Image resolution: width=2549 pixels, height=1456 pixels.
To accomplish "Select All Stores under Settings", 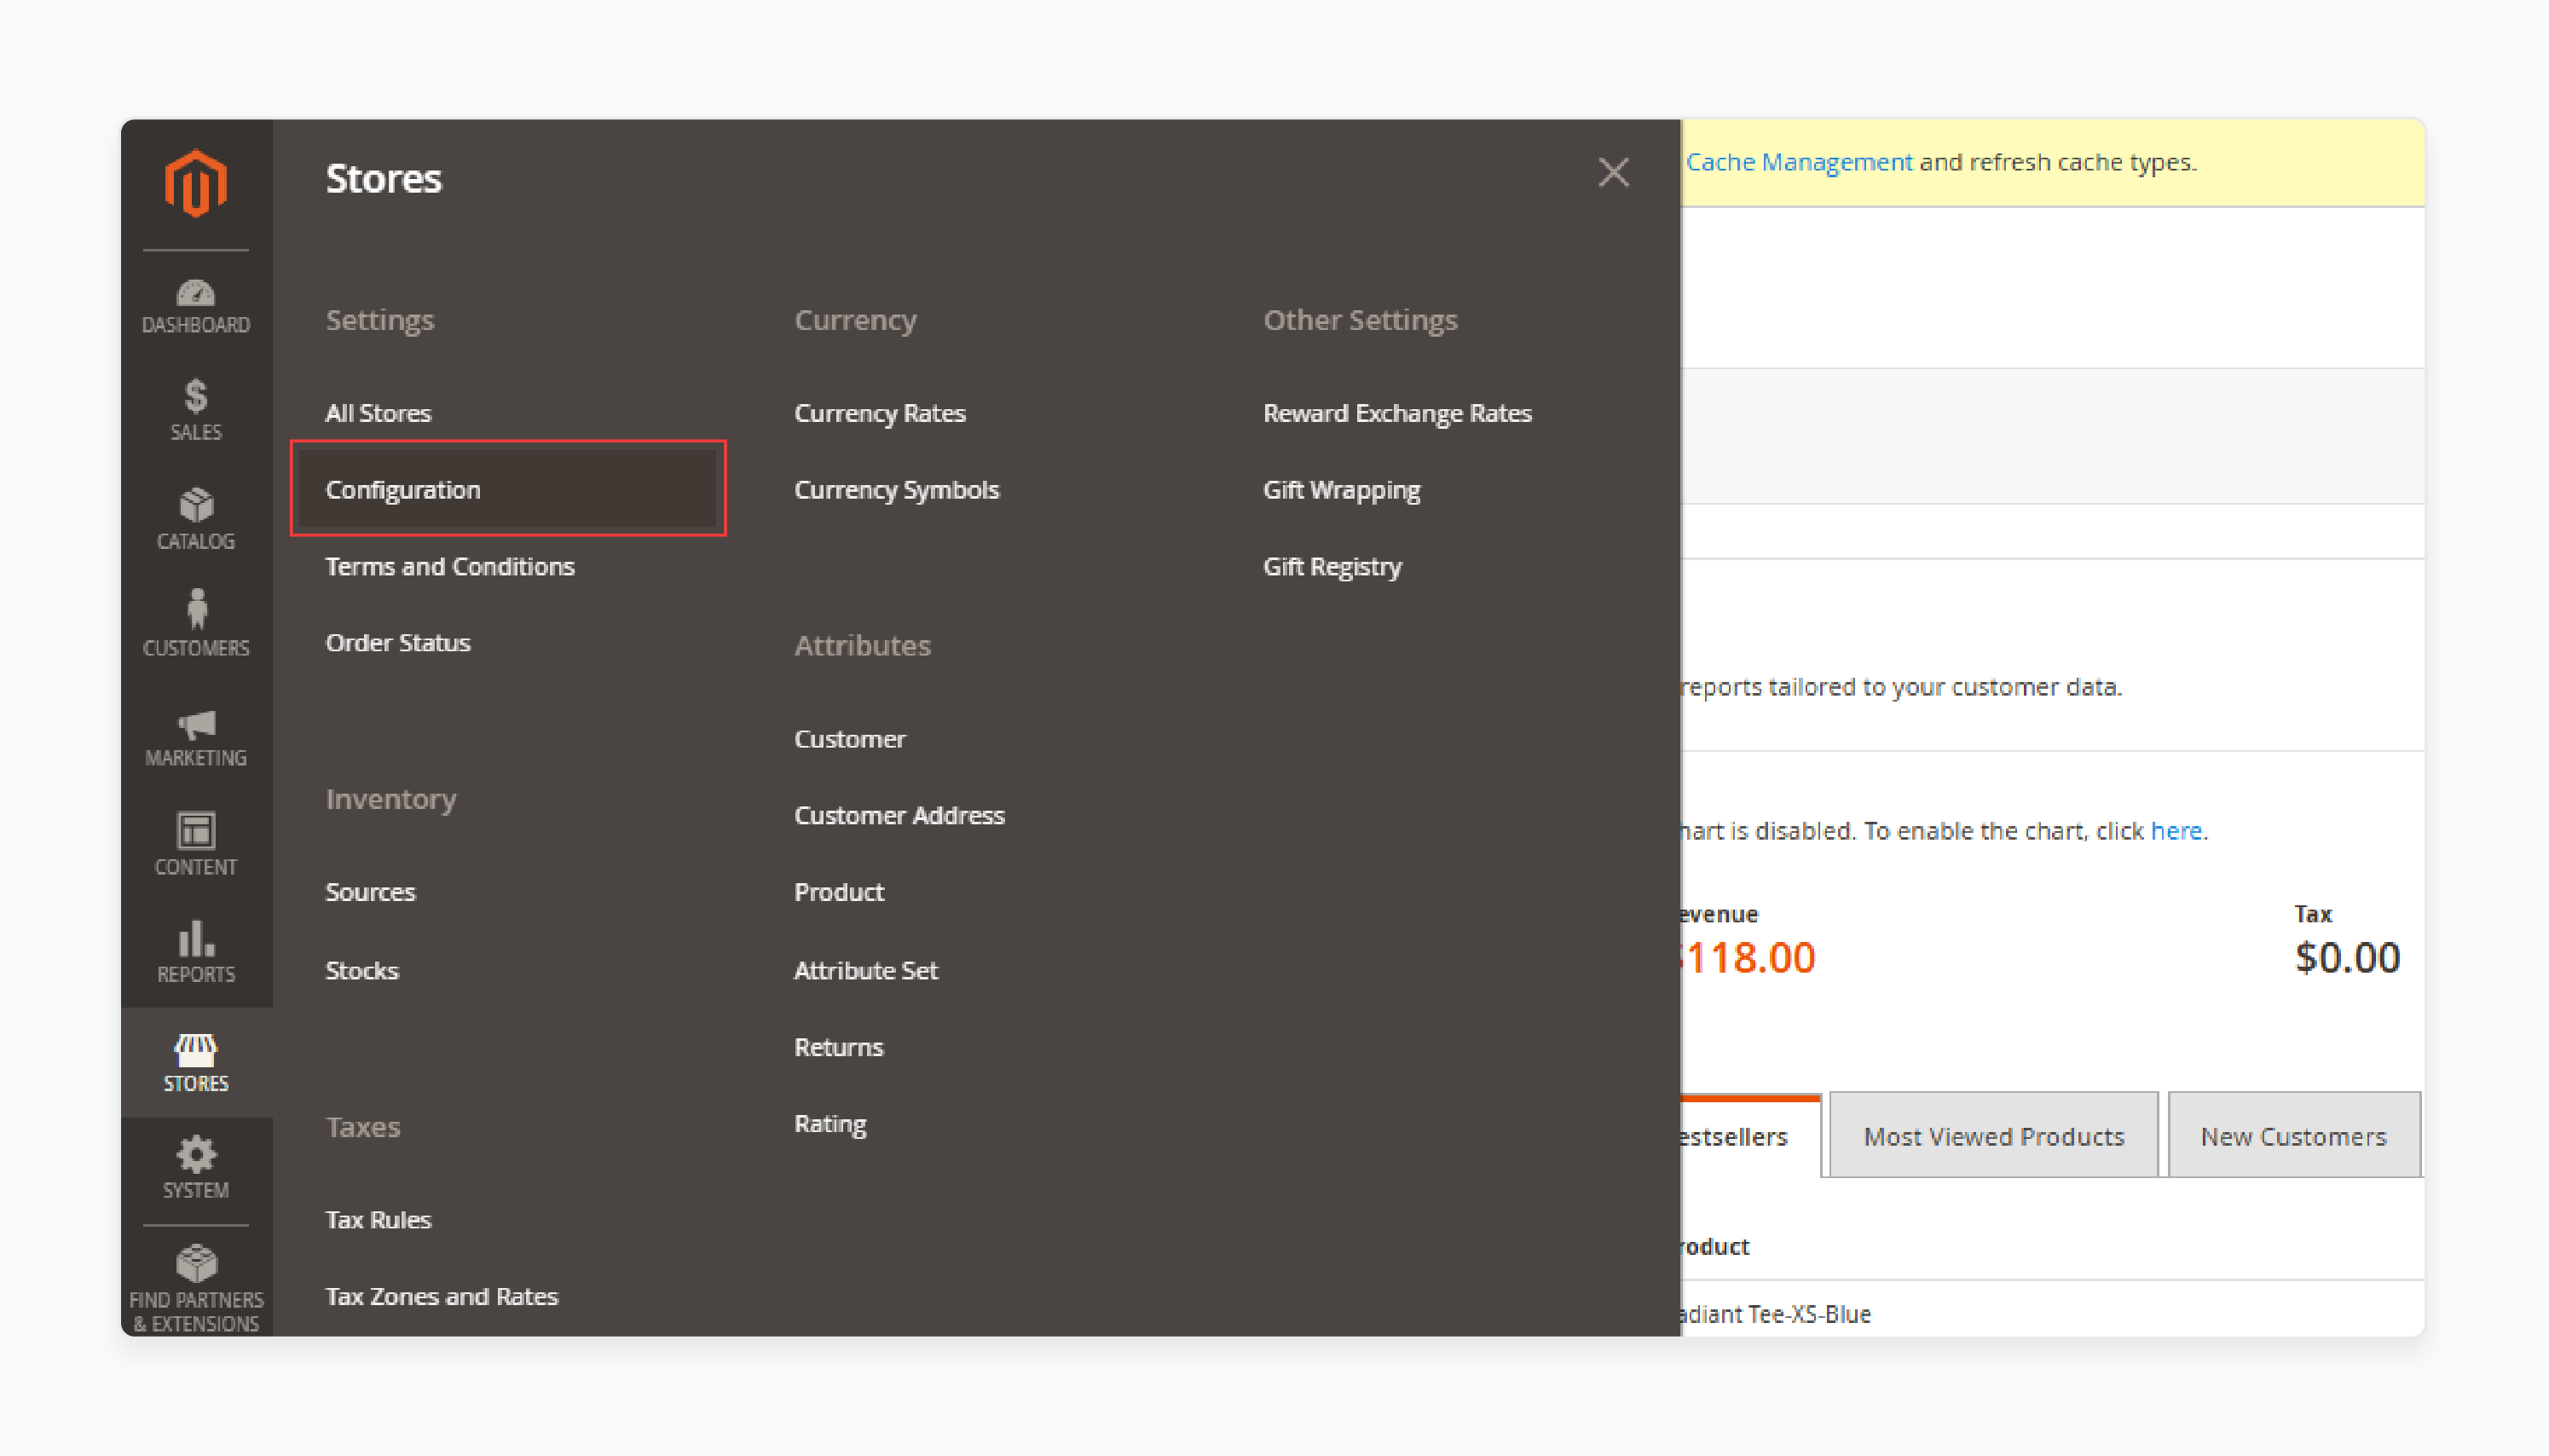I will click(x=377, y=411).
